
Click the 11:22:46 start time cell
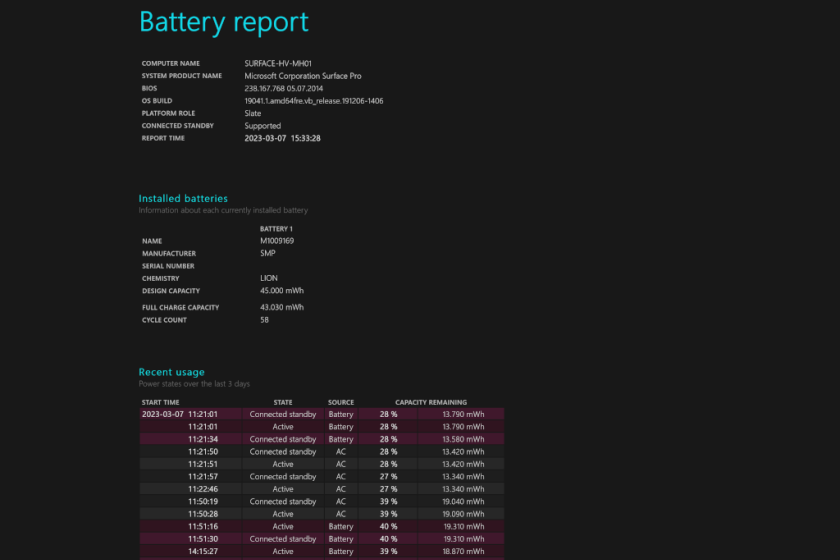coord(203,489)
